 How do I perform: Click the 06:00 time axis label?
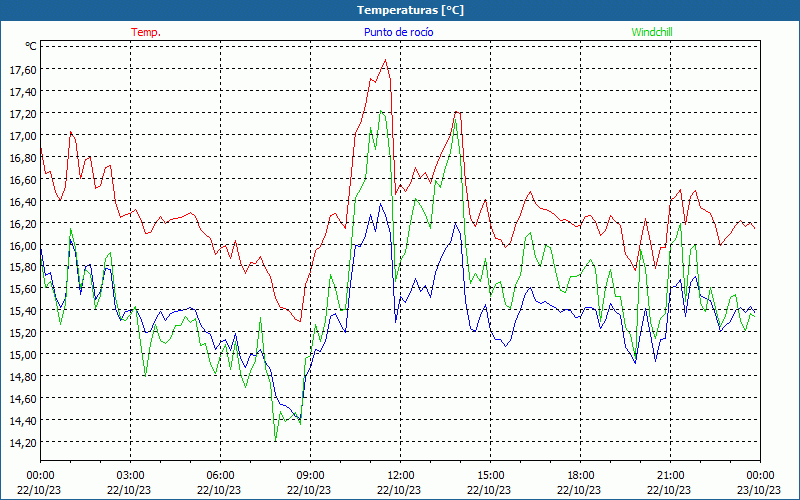tap(220, 476)
